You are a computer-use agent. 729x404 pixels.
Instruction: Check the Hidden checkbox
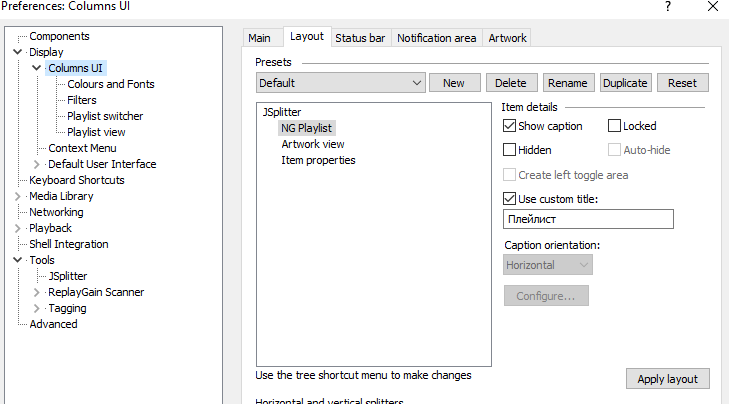click(510, 150)
